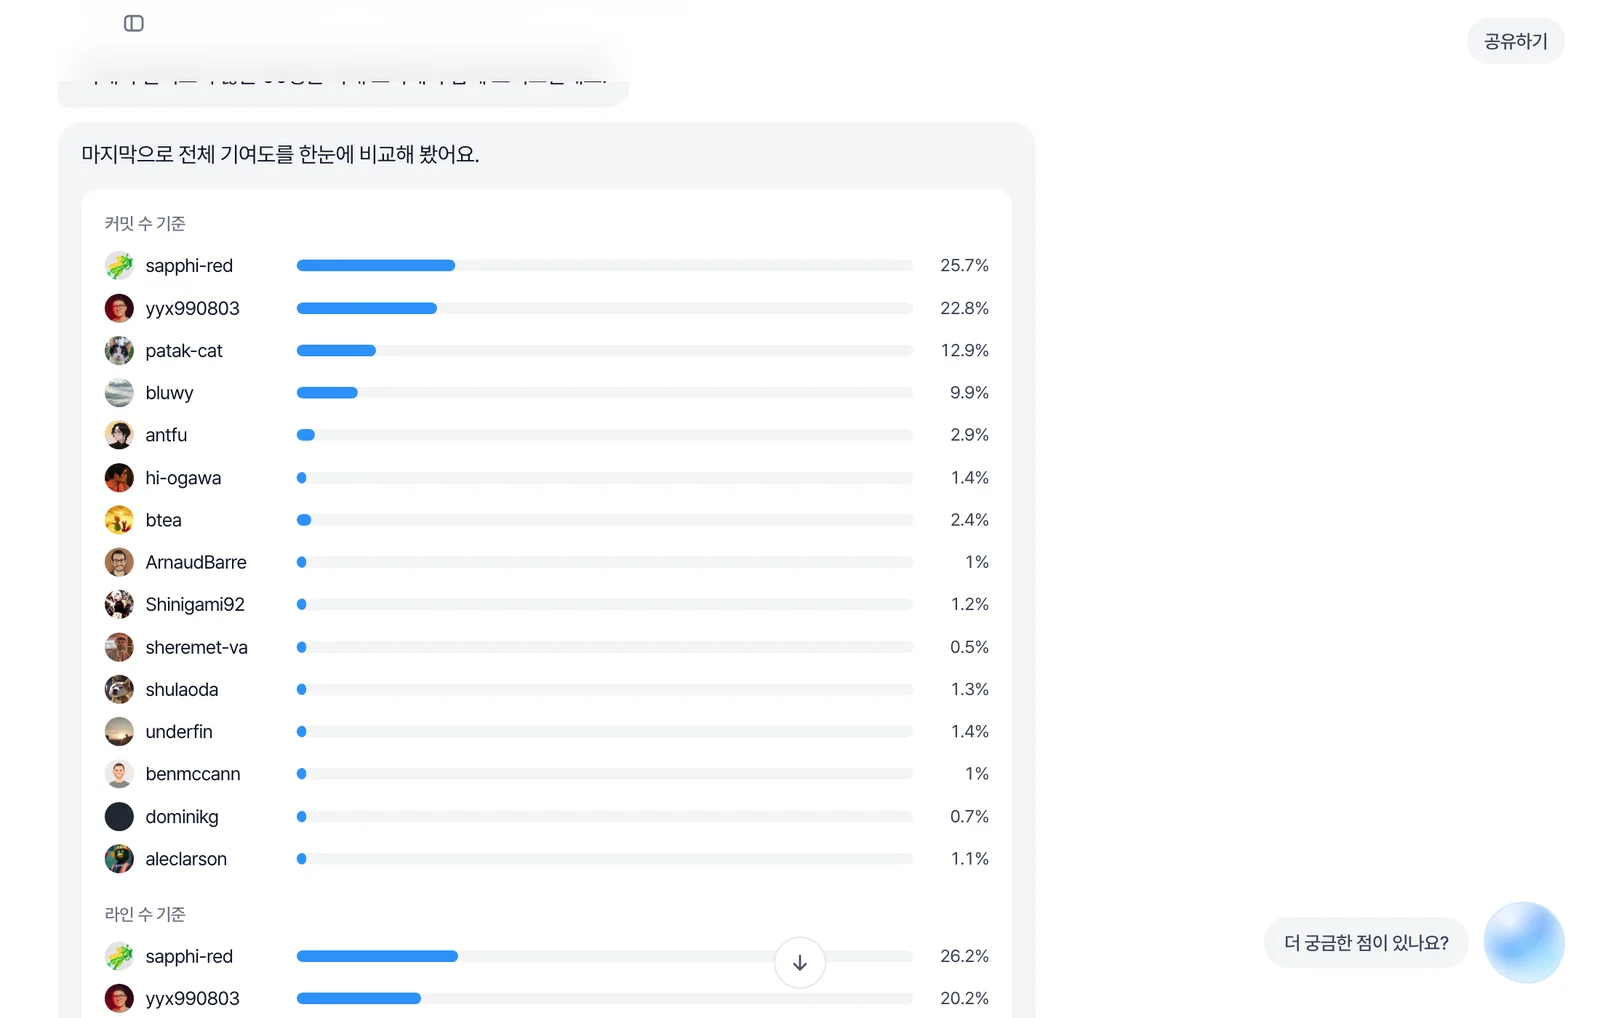This screenshot has width=1600, height=1018.
Task: Click the antfu avatar
Action: click(x=119, y=435)
